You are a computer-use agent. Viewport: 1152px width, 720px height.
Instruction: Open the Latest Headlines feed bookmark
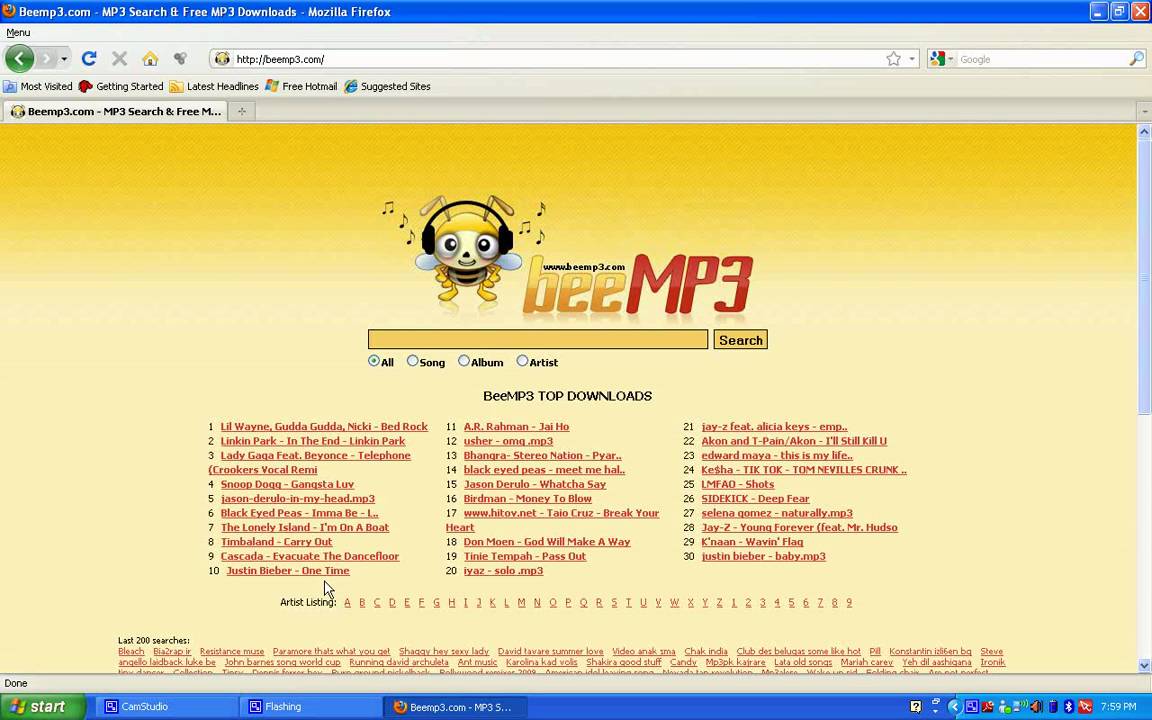tap(214, 86)
